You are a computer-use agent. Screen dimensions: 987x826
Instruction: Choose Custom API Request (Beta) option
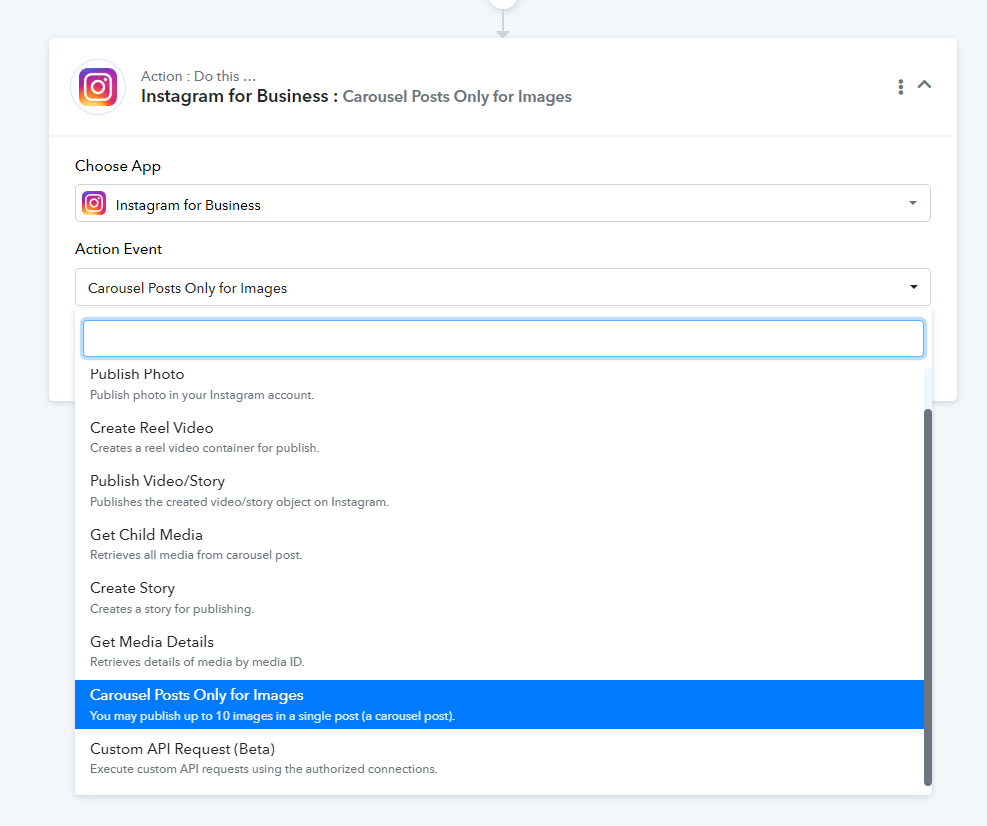pos(499,759)
